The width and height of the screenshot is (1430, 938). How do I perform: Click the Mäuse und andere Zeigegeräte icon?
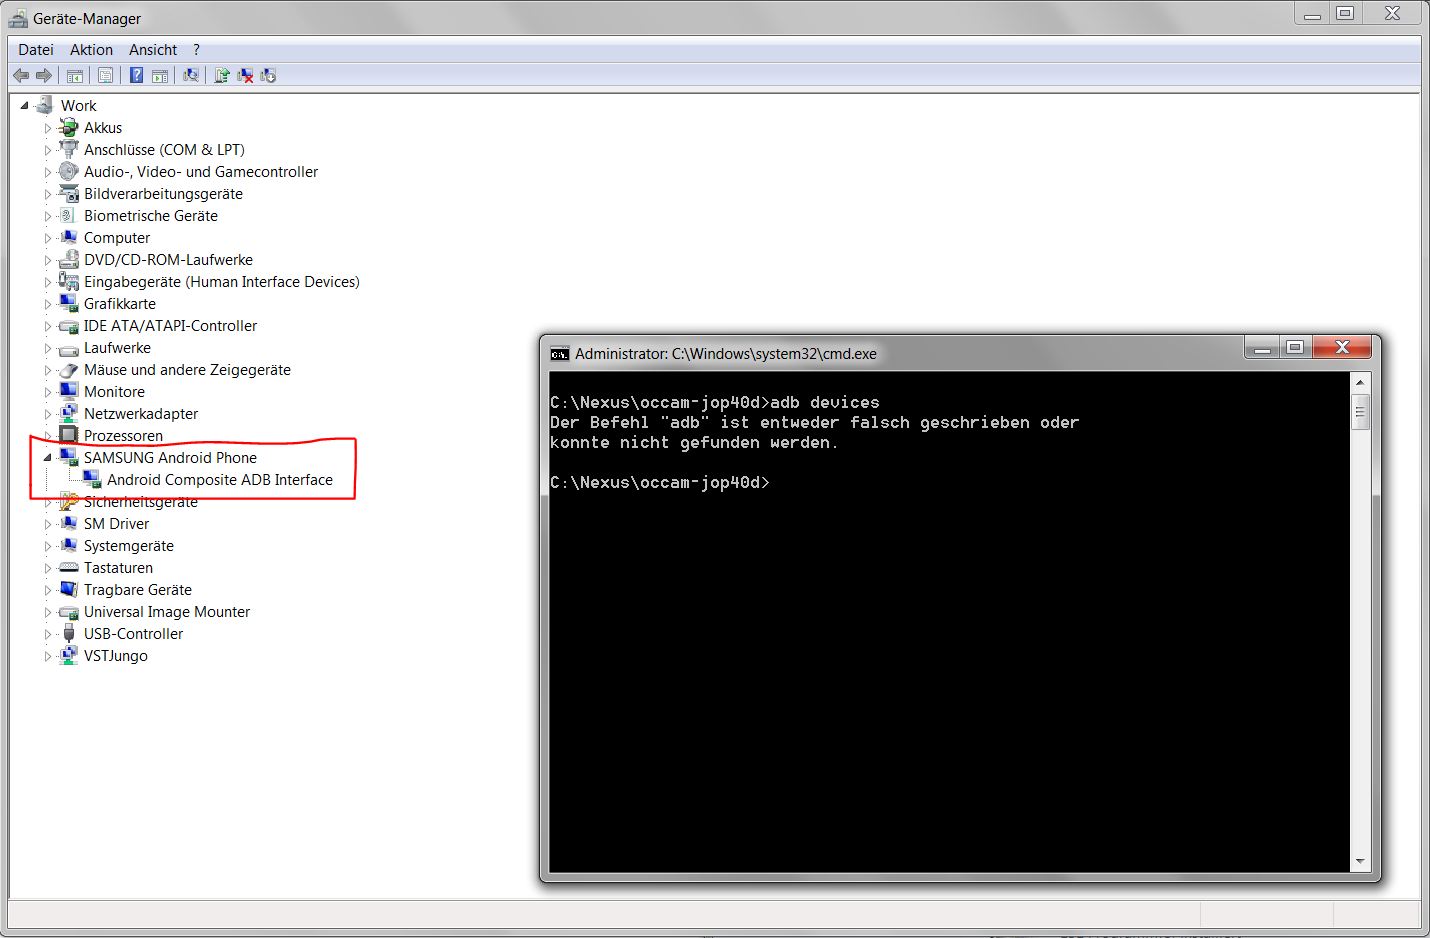coord(68,369)
